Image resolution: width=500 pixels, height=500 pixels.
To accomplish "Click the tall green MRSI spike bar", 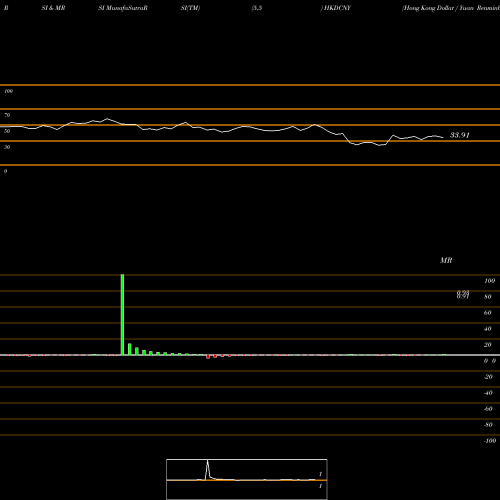I will coord(122,315).
